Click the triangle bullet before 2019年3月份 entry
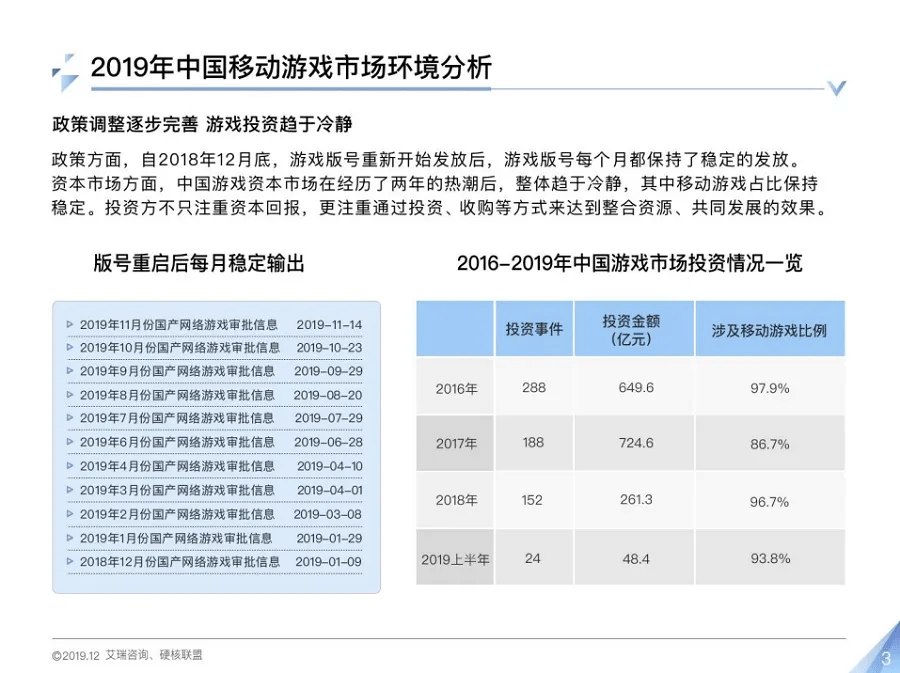 [x=70, y=490]
